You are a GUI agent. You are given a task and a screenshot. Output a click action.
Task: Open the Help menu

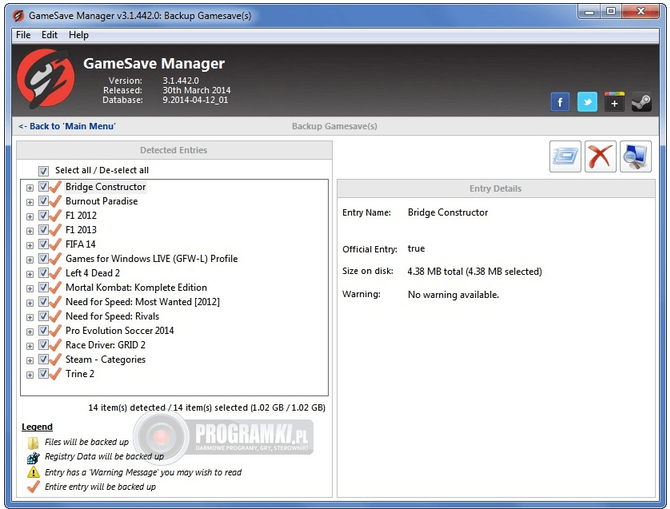point(79,35)
